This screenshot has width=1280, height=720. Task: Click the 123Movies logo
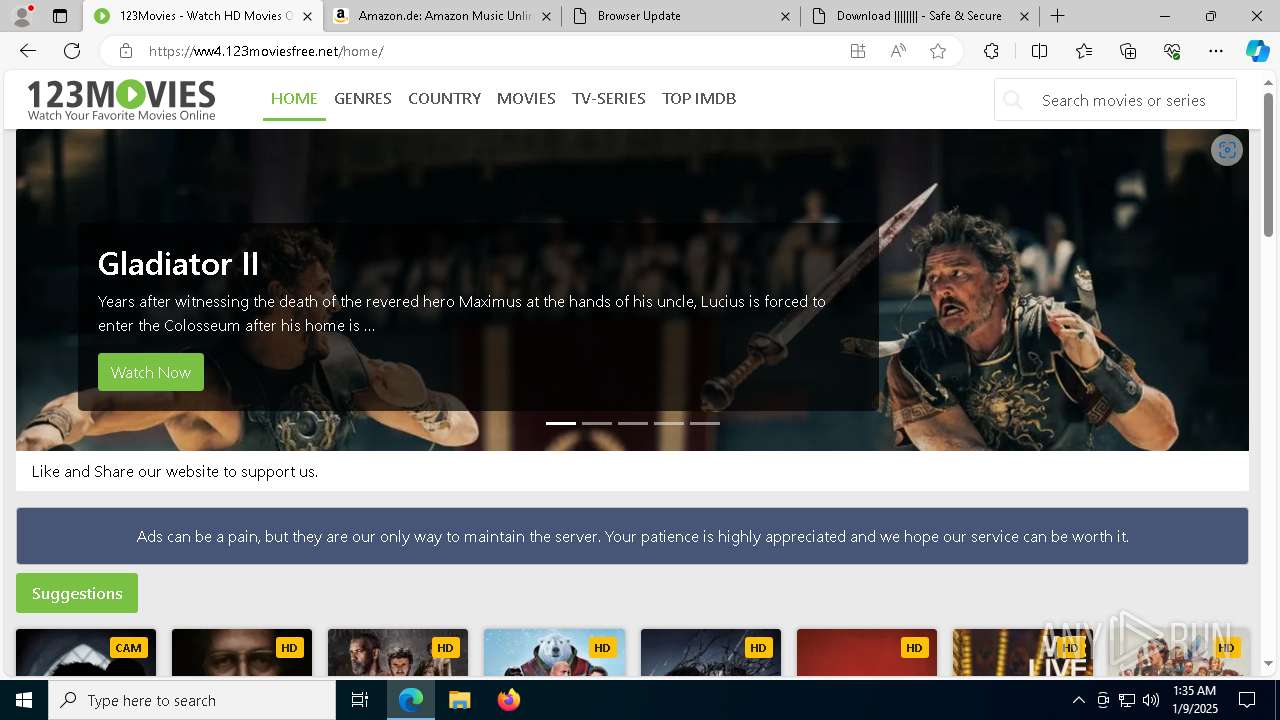point(121,100)
